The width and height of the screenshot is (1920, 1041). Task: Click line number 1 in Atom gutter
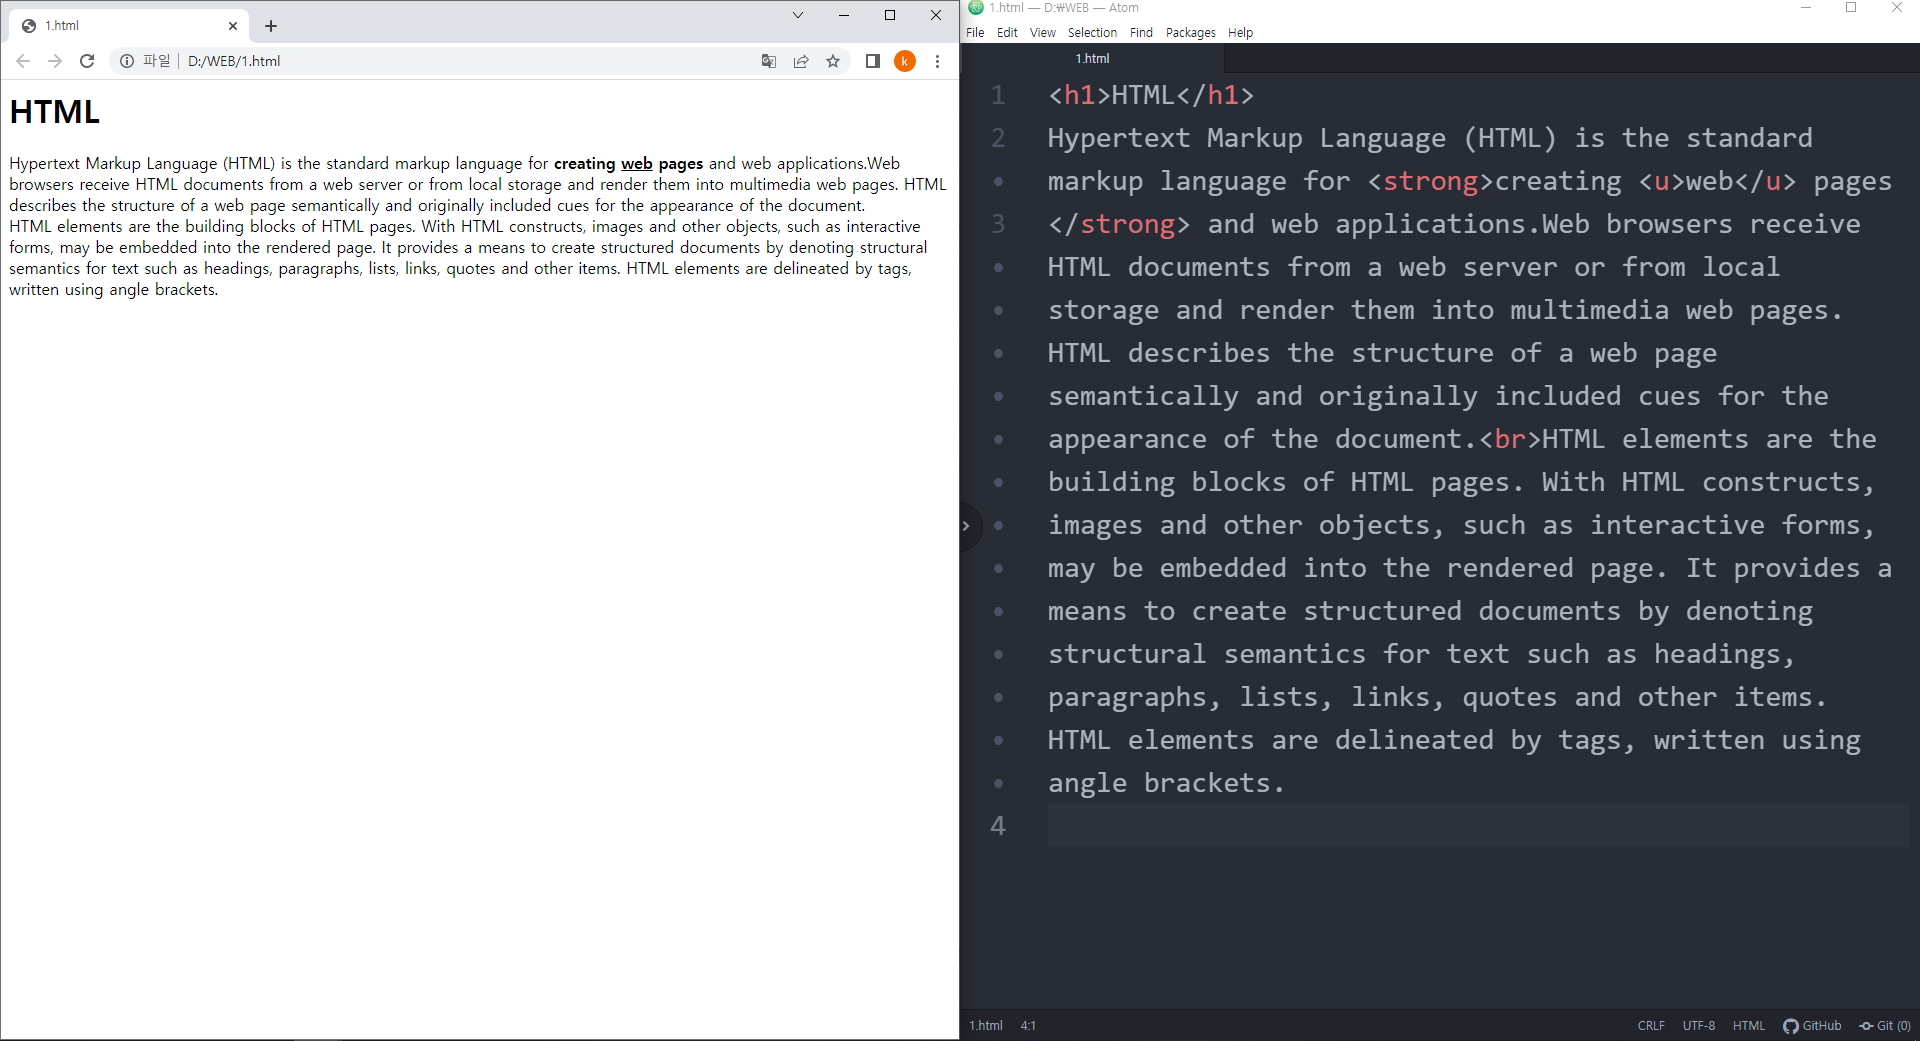[998, 96]
